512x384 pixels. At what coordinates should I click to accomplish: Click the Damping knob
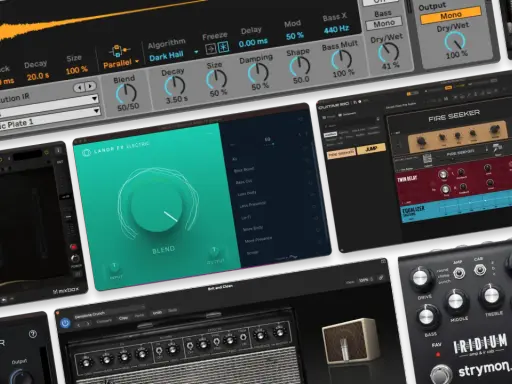258,73
